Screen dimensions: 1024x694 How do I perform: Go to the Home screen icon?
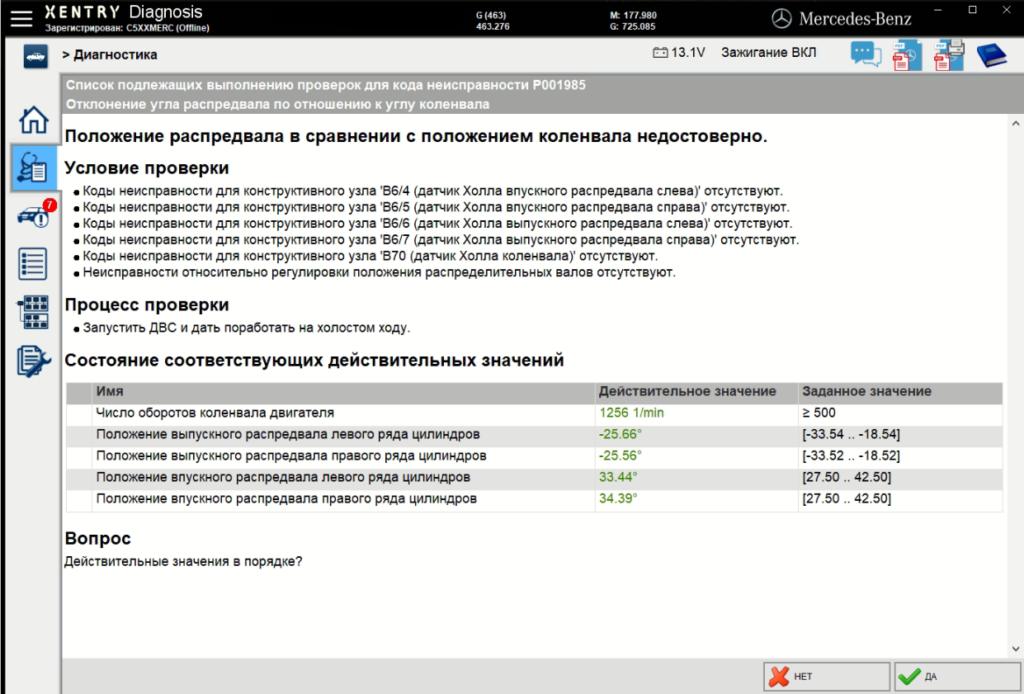click(x=34, y=120)
